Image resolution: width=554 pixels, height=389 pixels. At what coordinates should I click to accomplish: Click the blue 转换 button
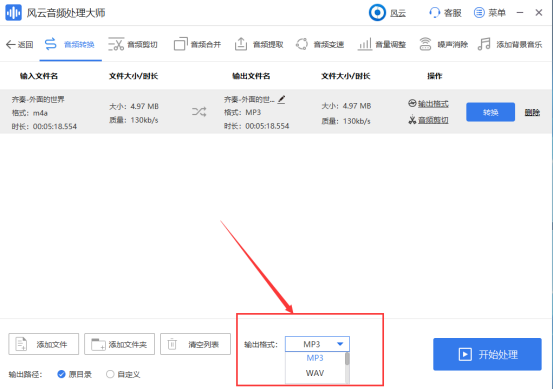point(490,112)
